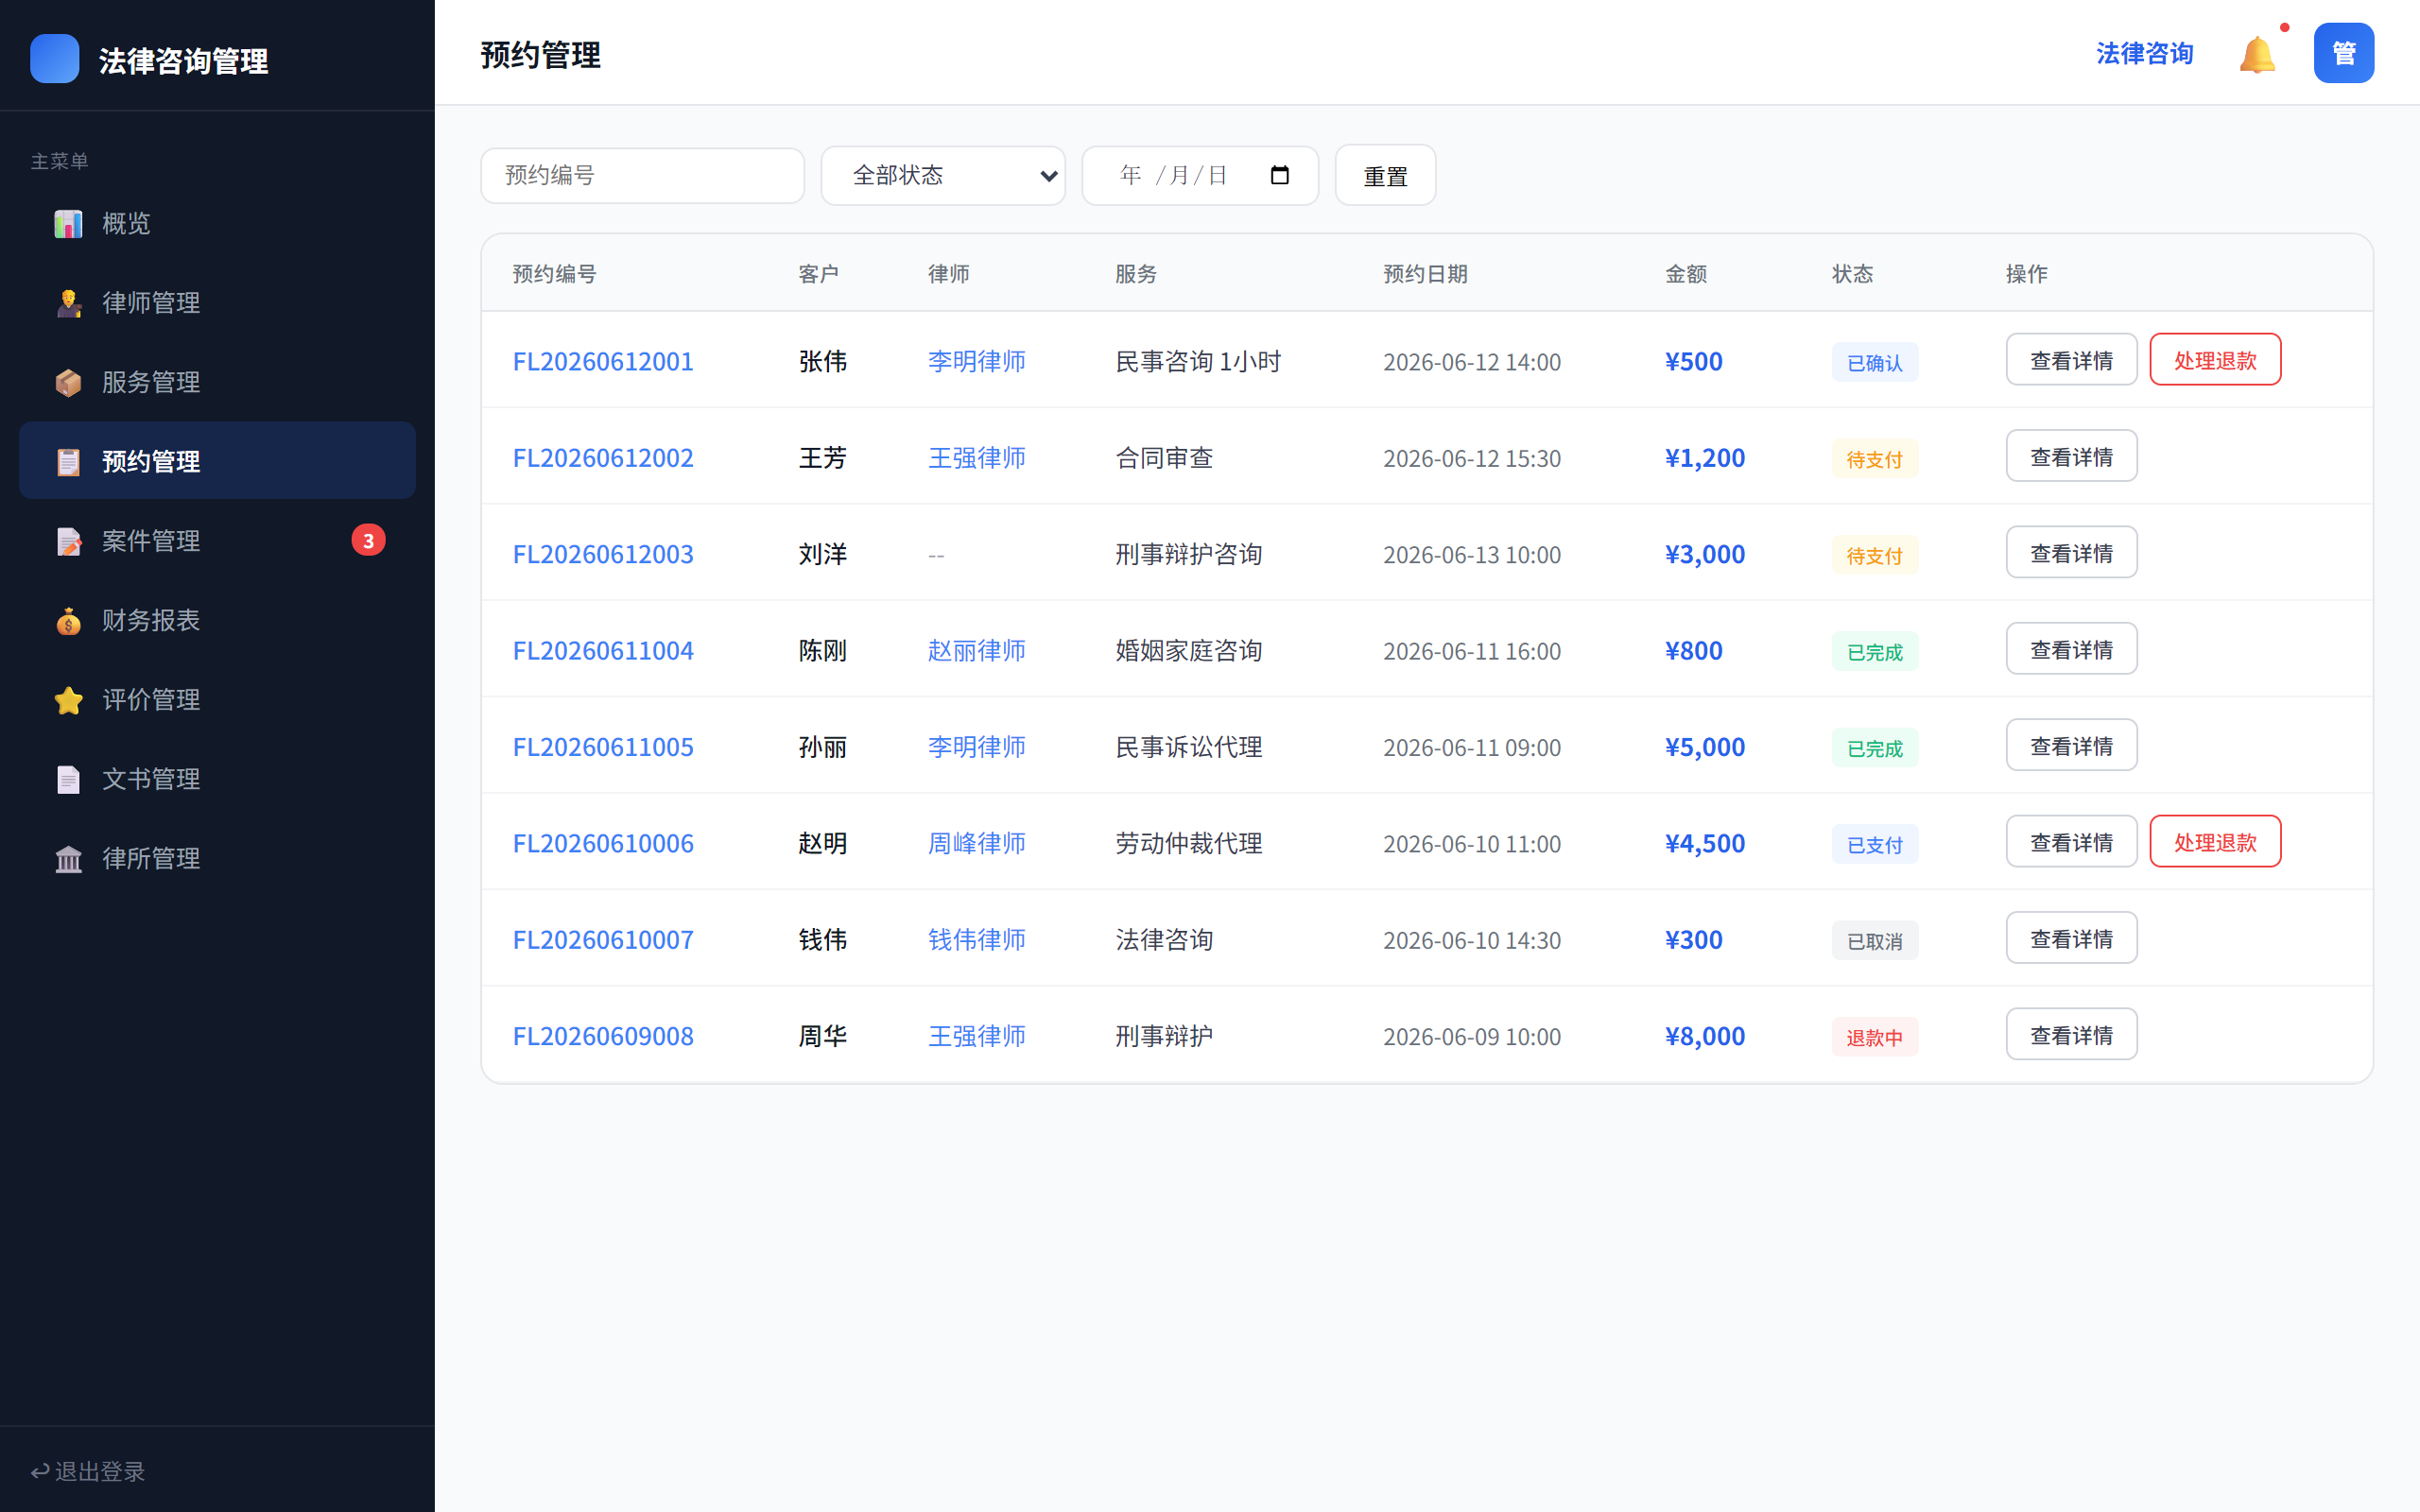Go to 概览 in the sidebar
Image resolution: width=2420 pixels, height=1512 pixels.
(217, 223)
